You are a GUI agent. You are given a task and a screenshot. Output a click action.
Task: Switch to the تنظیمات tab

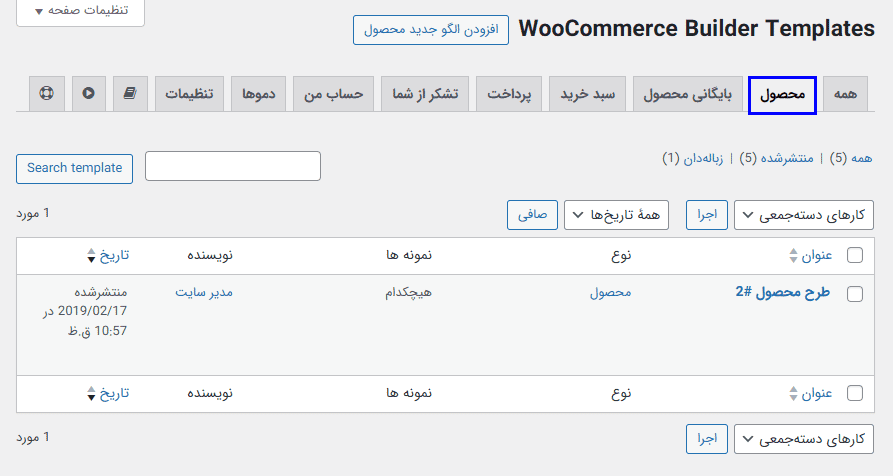tap(189, 93)
